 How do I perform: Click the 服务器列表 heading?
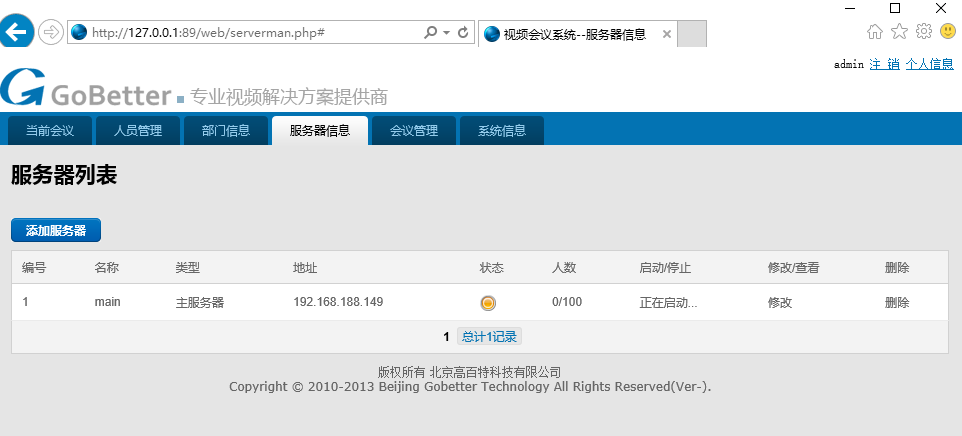[64, 176]
